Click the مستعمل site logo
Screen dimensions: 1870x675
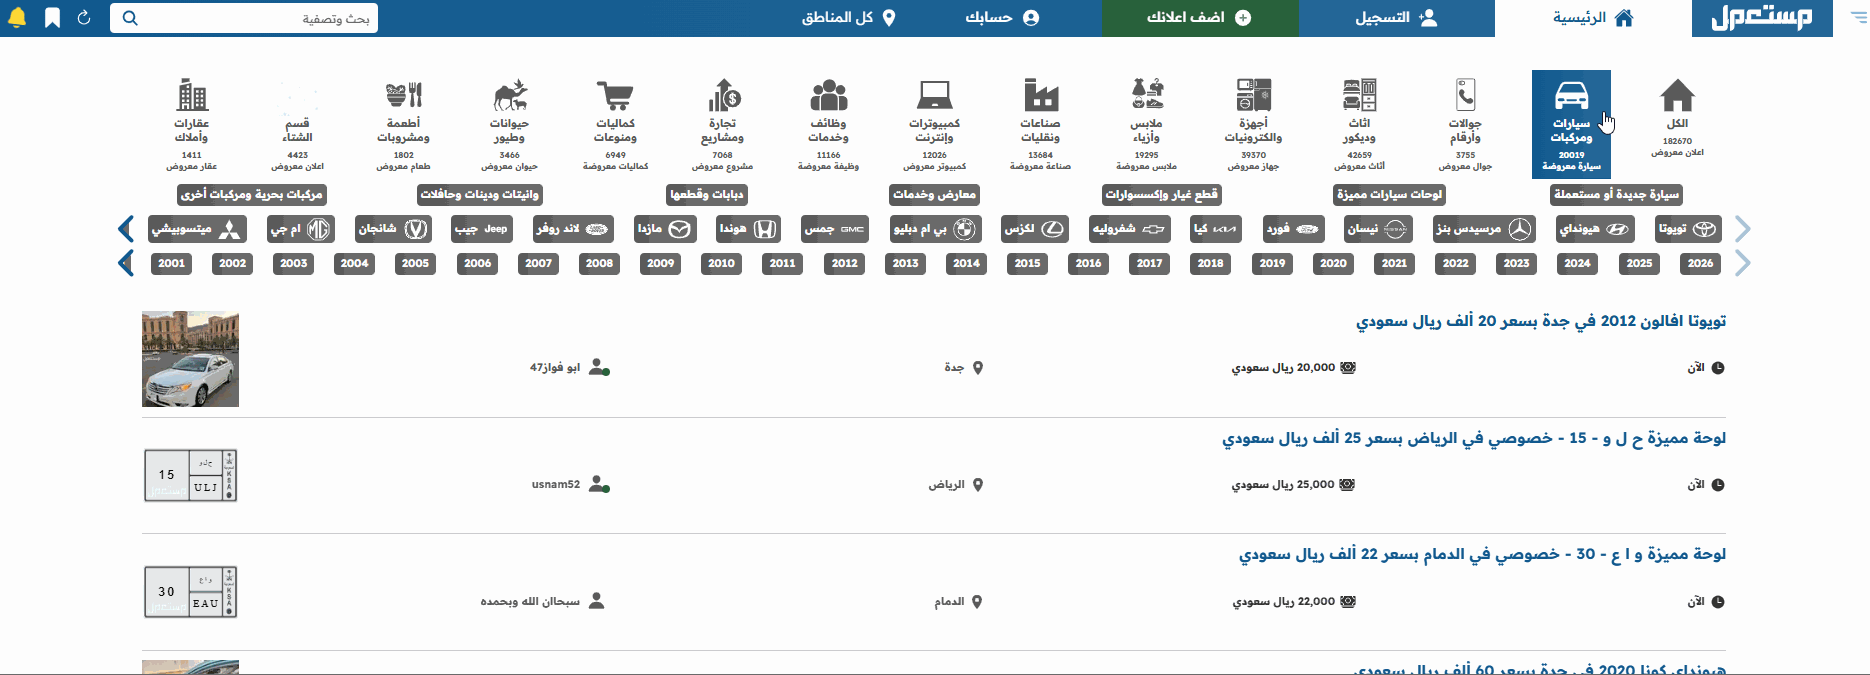1762,18
